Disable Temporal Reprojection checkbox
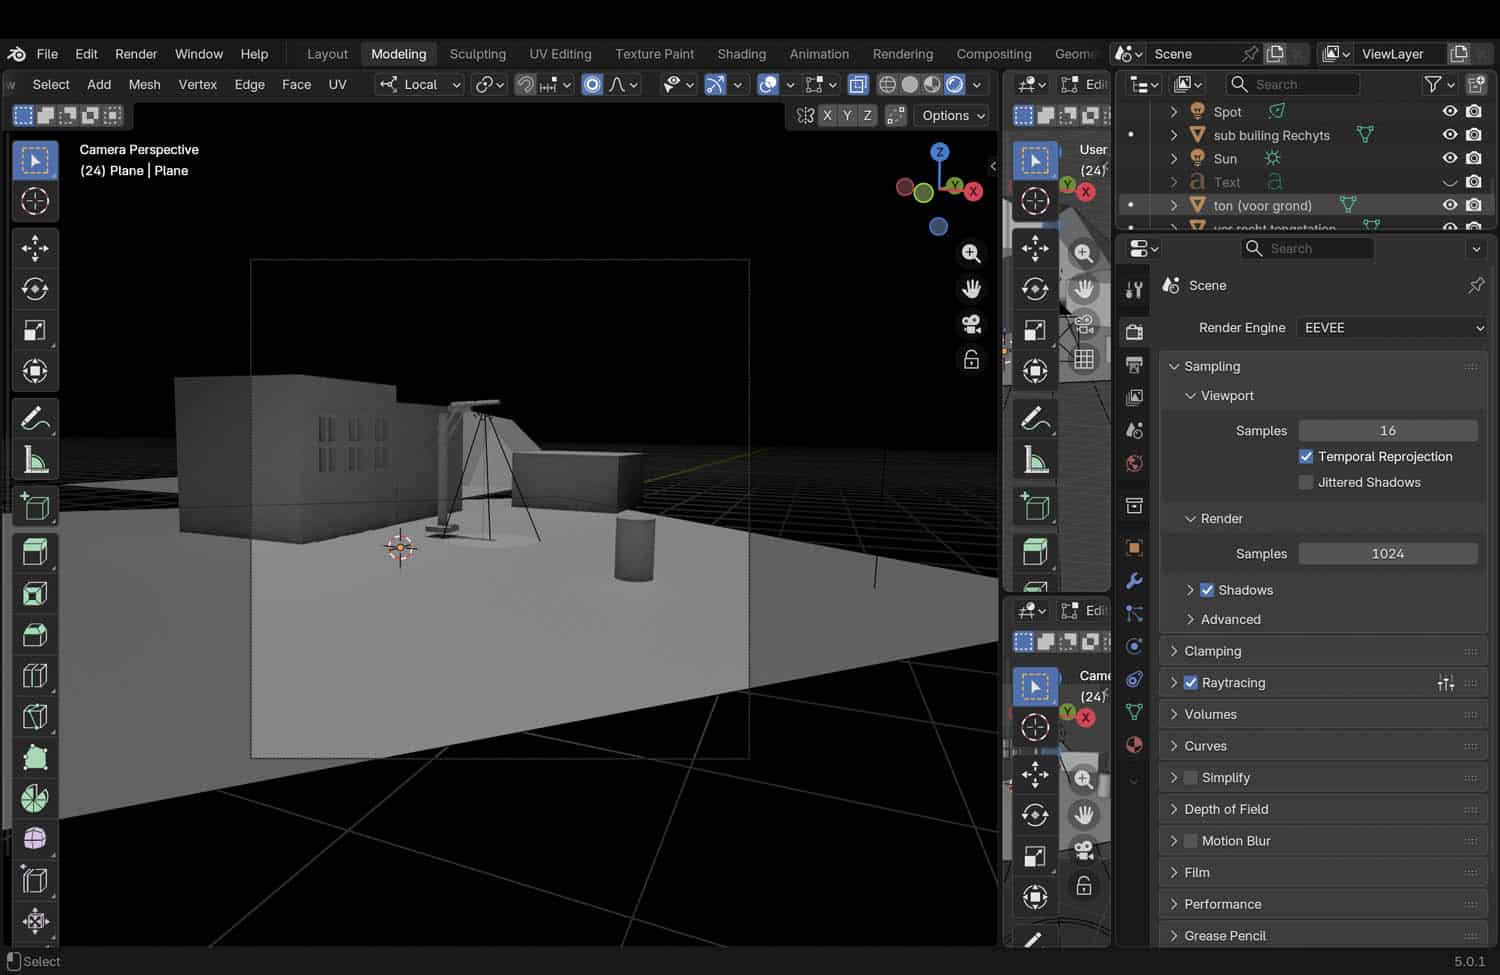The image size is (1500, 975). tap(1306, 456)
